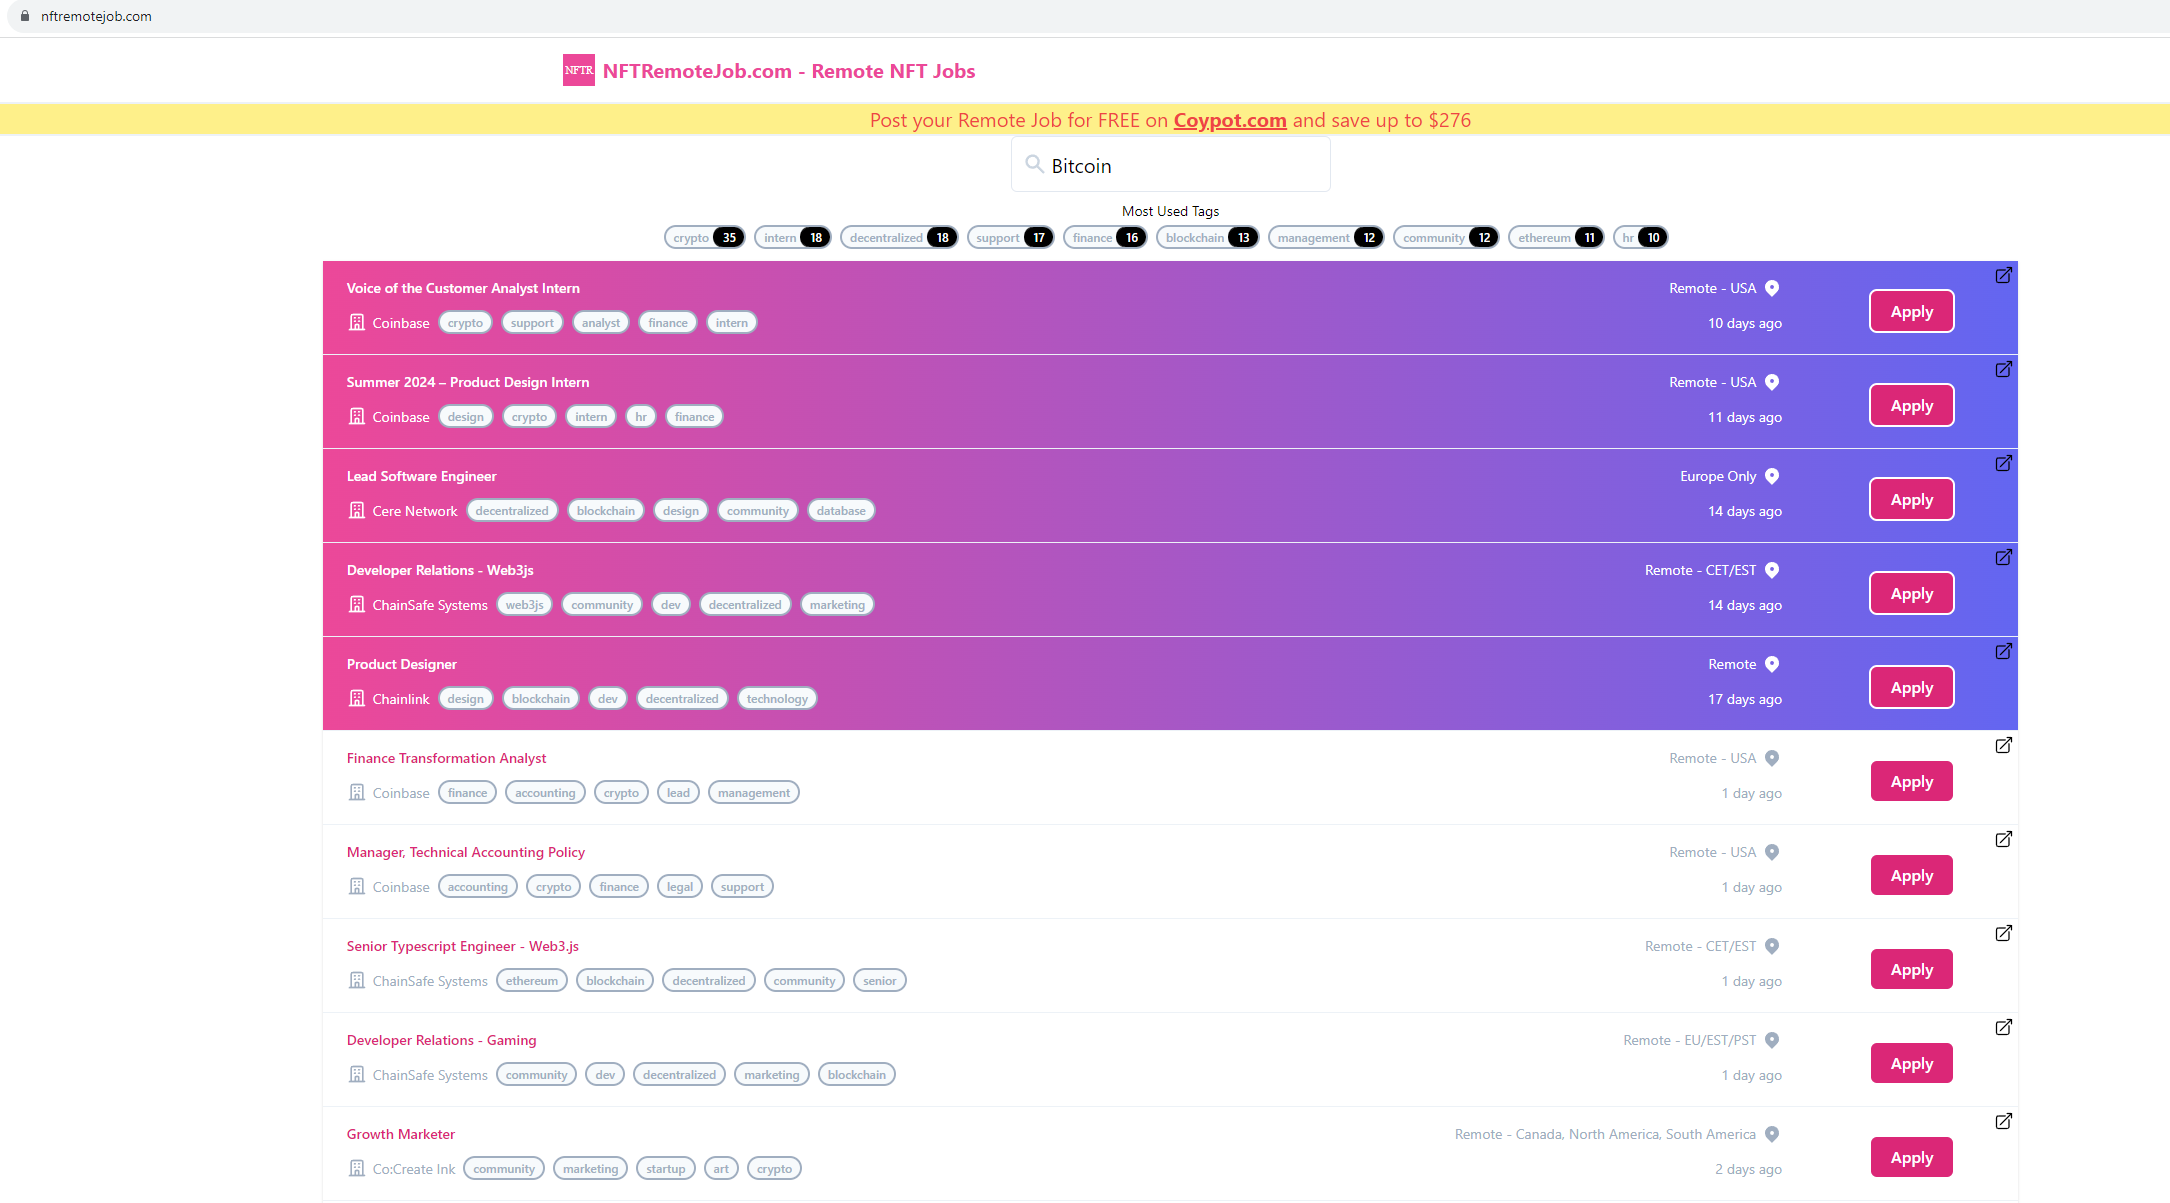Apply to Summer 2024 Product Design Intern
Screen dimensions: 2170x1203
coord(1911,405)
